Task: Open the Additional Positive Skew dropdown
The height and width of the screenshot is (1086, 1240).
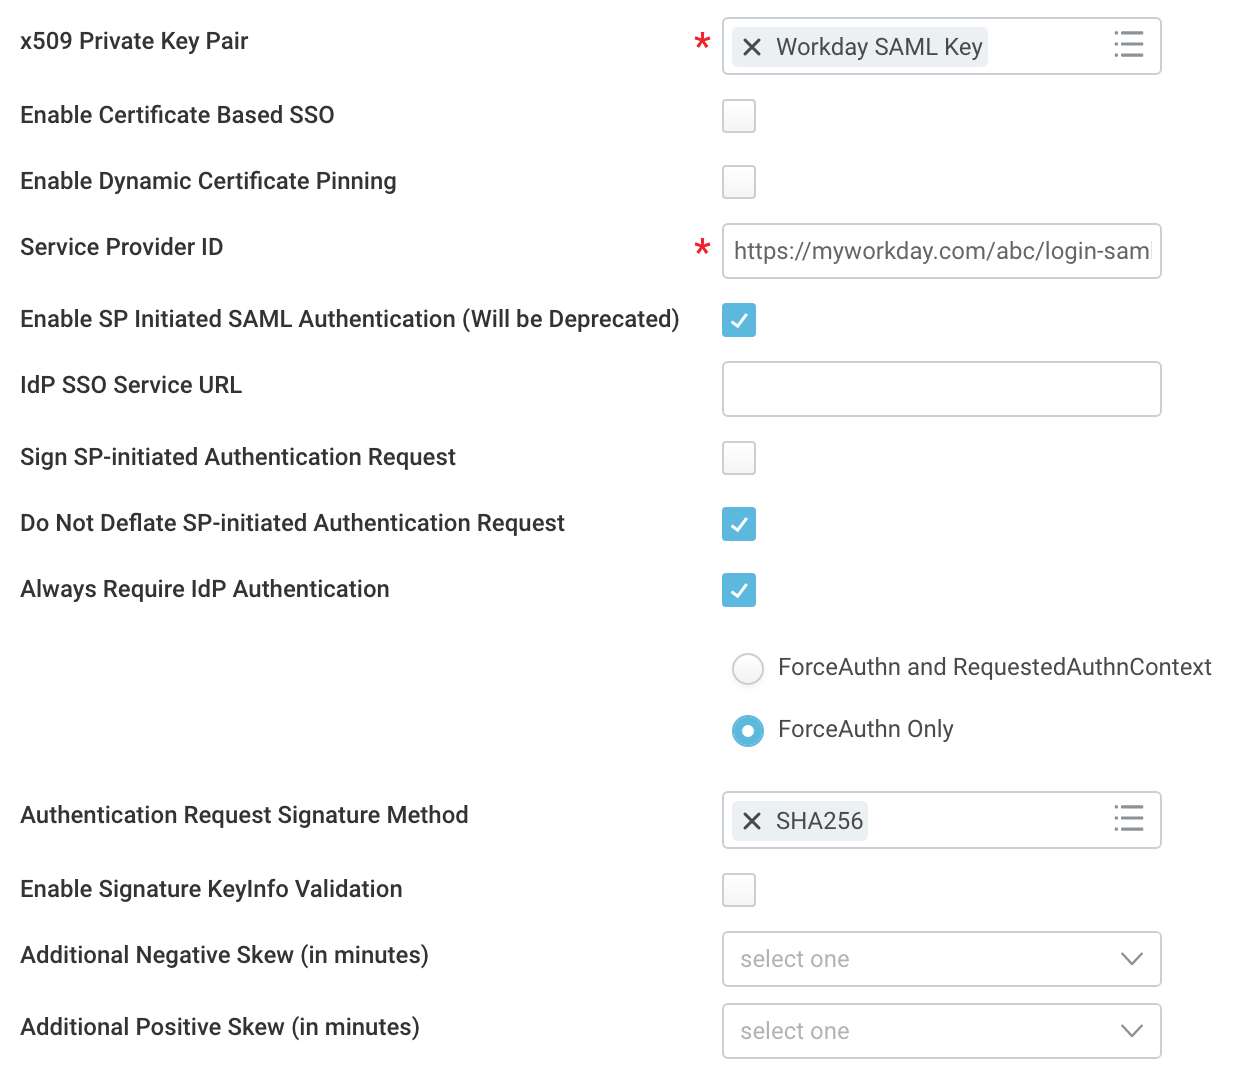Action: tap(941, 1031)
